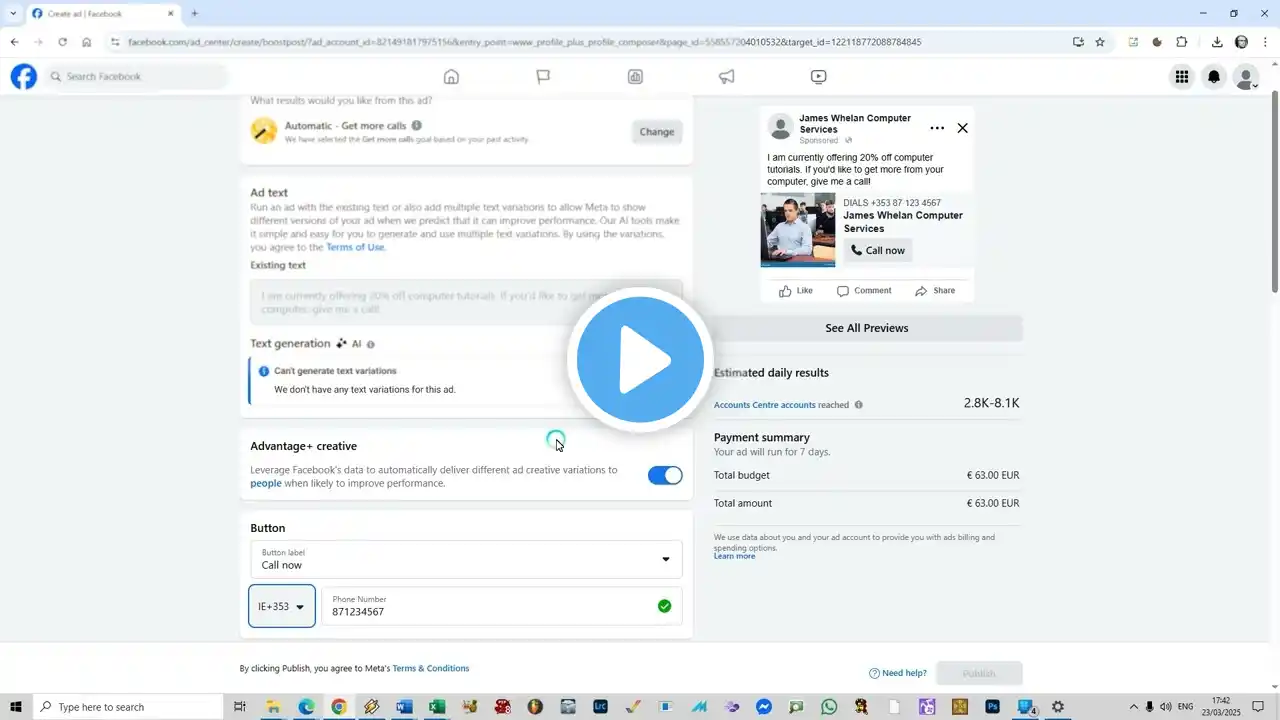Click the Phone Number field
The image size is (1280, 720).
click(x=501, y=606)
